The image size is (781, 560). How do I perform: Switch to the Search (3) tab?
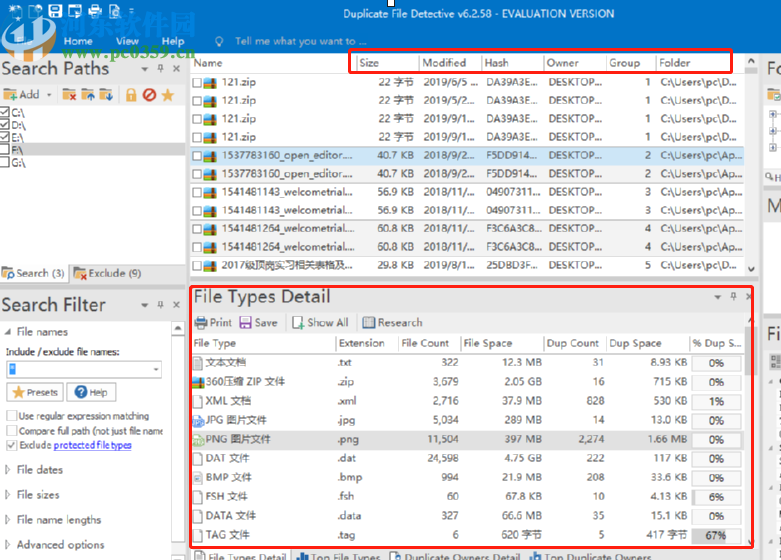point(34,273)
